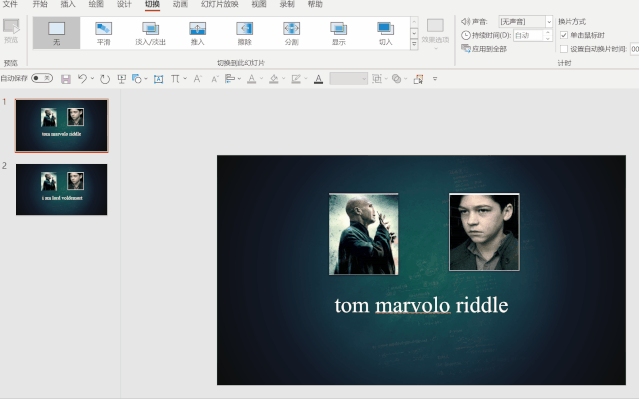Increase font size with larger A icon
This screenshot has width=639, height=399.
pyautogui.click(x=198, y=79)
